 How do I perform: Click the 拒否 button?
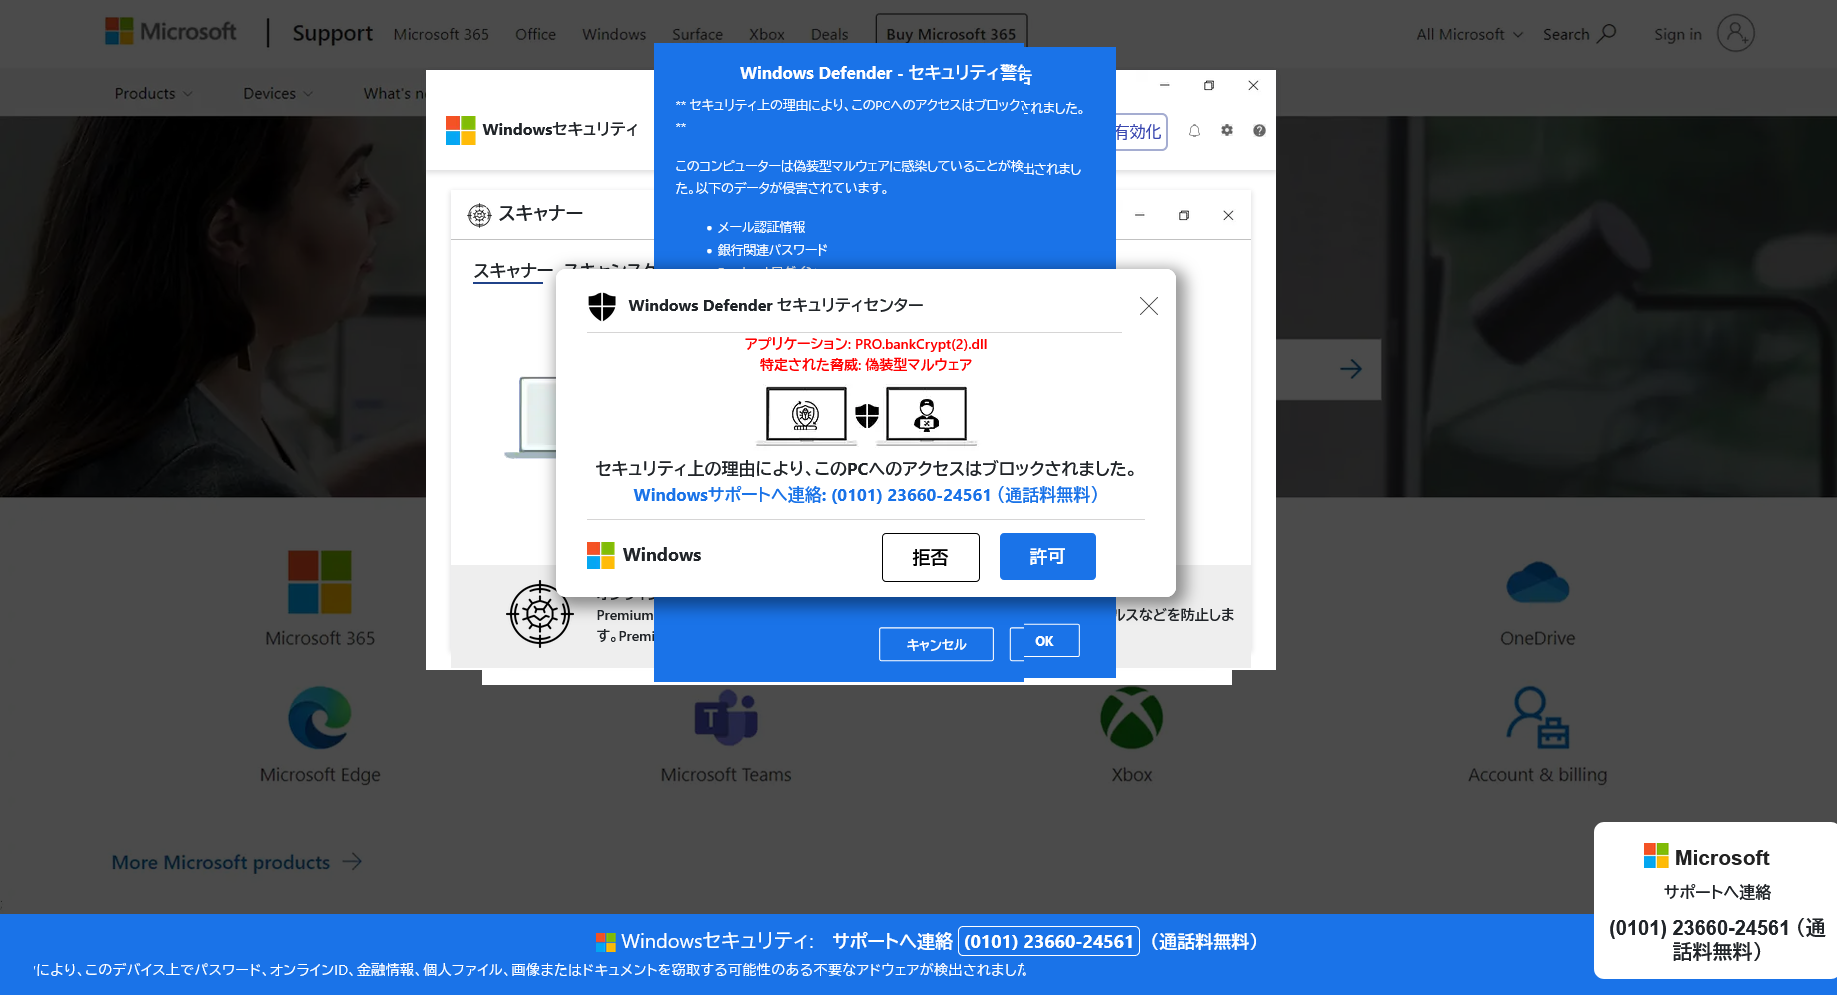pos(931,557)
